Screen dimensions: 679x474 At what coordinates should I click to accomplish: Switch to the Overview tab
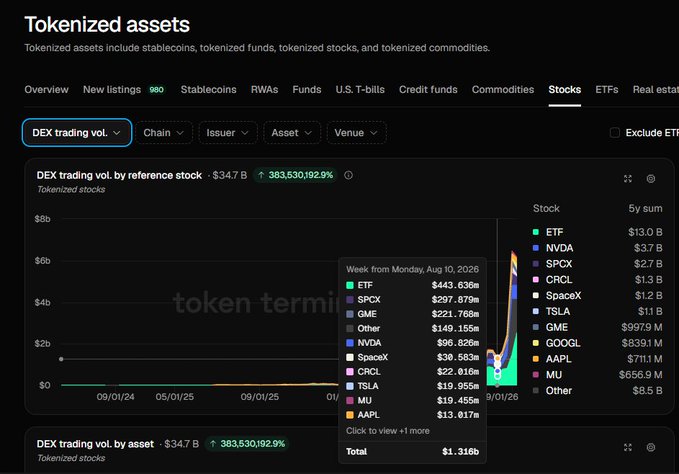coord(46,90)
